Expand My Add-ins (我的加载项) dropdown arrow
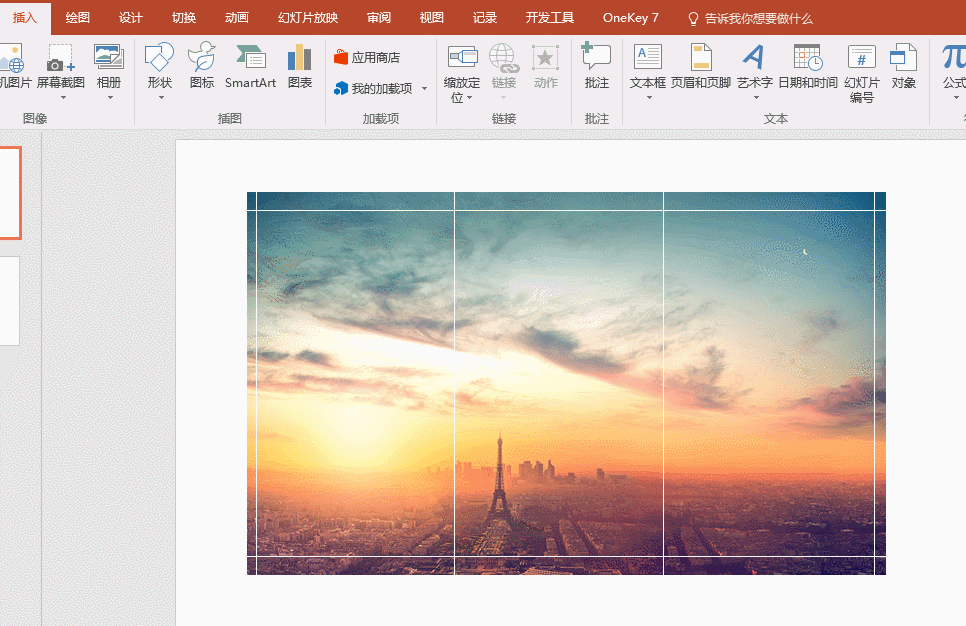966x626 pixels. 424,89
